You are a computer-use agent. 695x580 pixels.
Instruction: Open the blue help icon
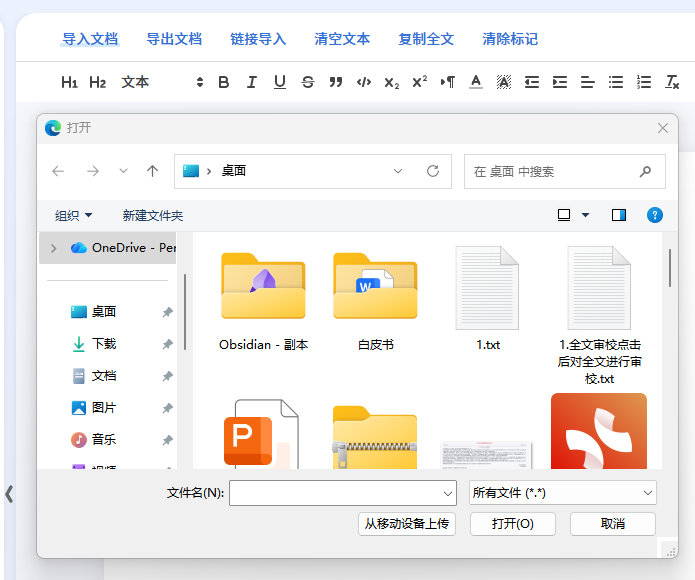click(x=655, y=215)
